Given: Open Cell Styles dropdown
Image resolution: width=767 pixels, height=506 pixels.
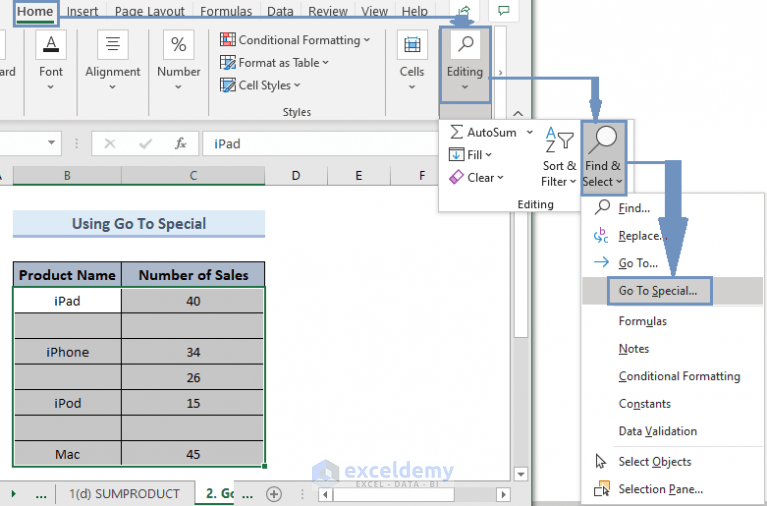Looking at the screenshot, I should tap(260, 85).
